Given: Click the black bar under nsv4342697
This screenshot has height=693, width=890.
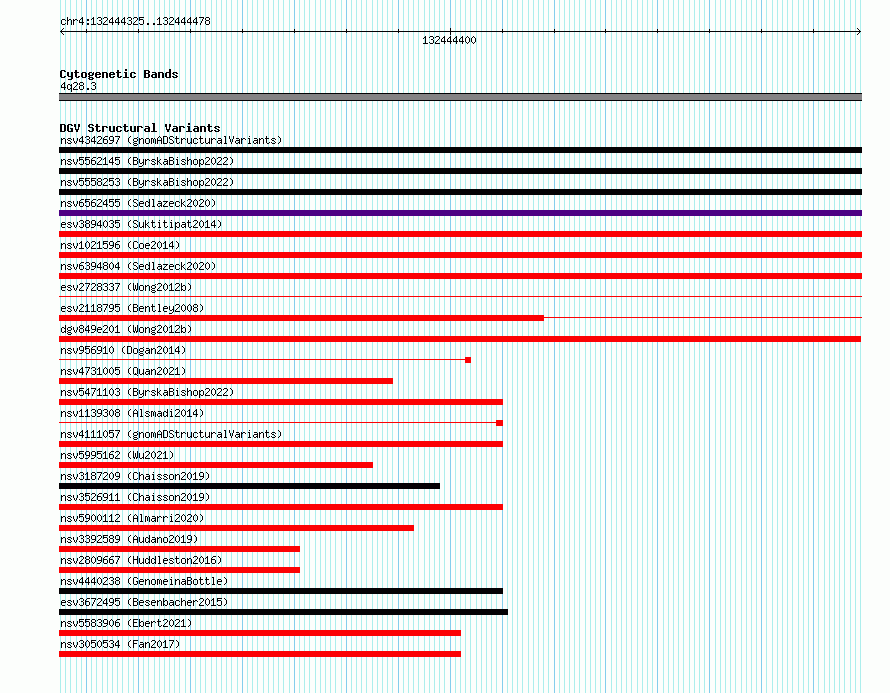Looking at the screenshot, I should [x=460, y=150].
